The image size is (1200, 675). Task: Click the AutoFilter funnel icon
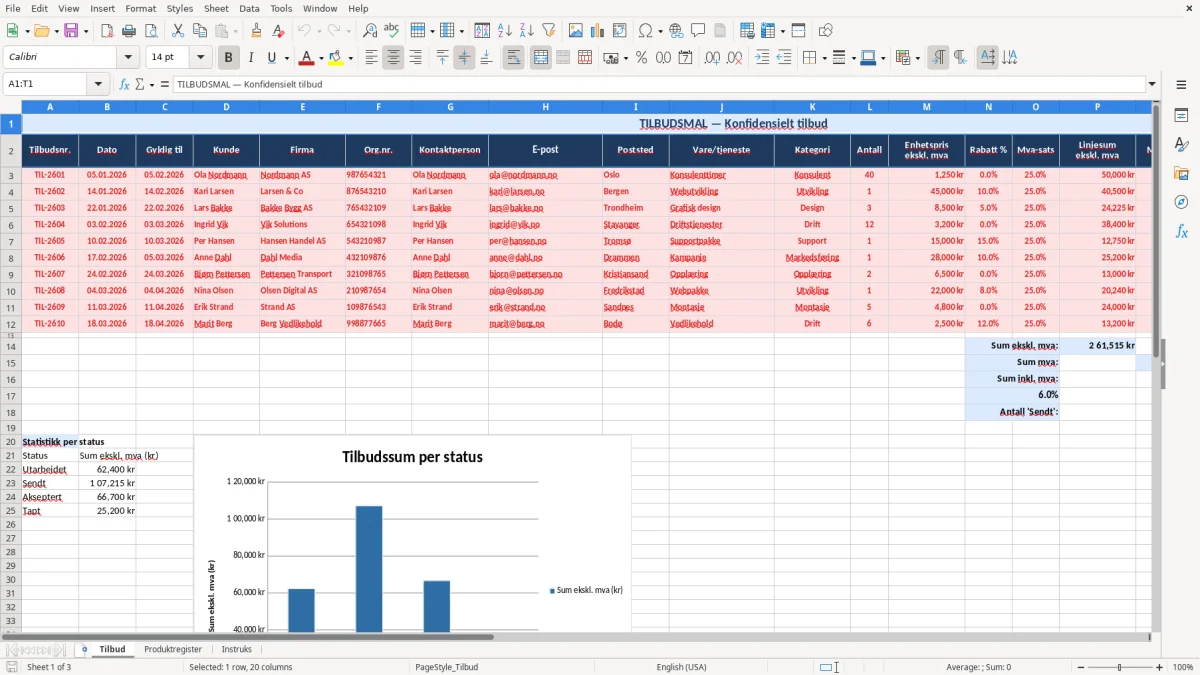coord(548,31)
